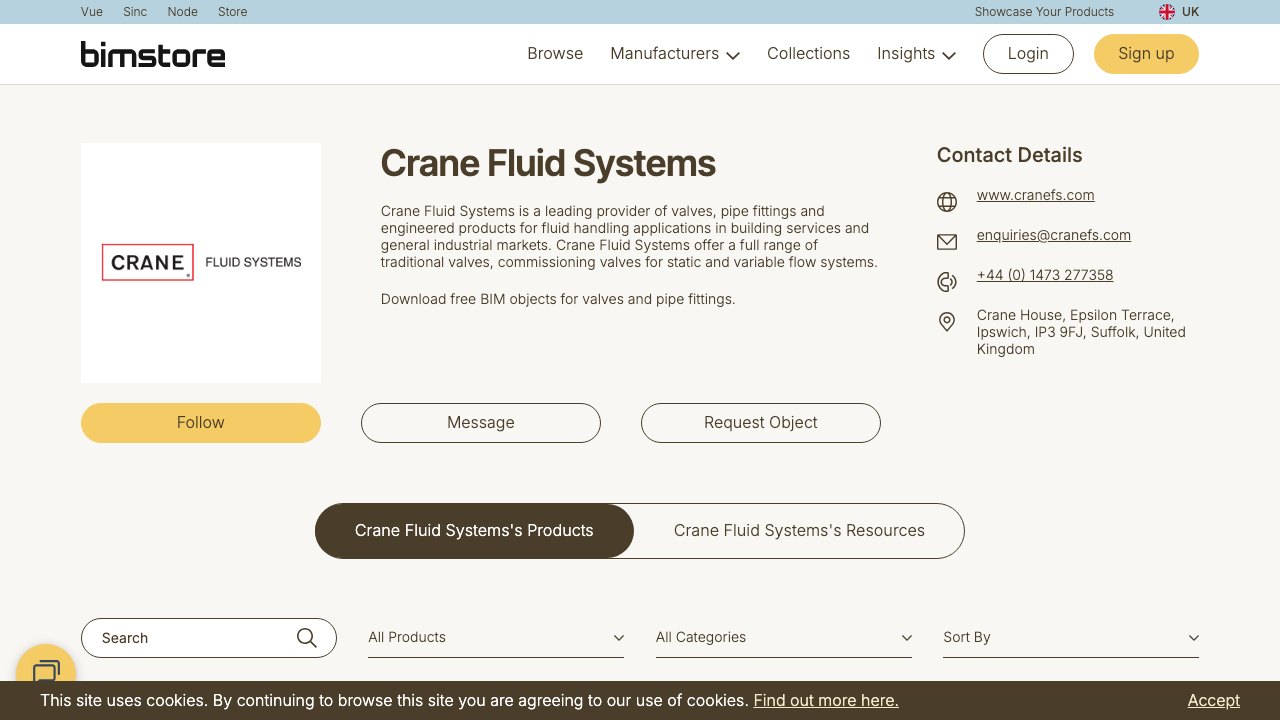Open the Browse menu item
1280x720 pixels.
[x=555, y=54]
